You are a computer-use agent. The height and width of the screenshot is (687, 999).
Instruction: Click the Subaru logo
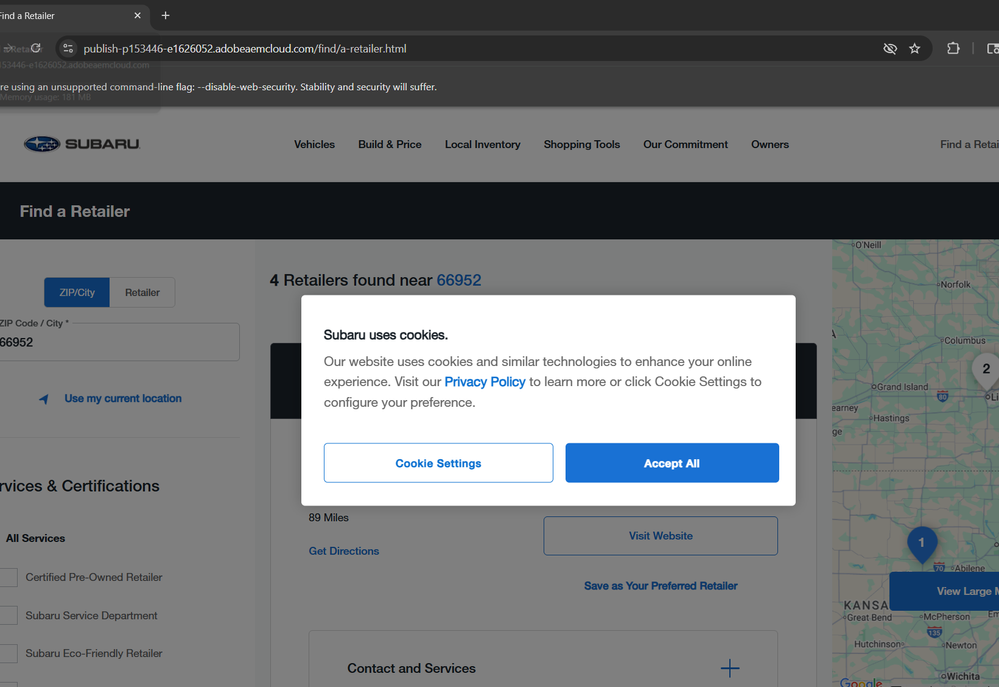[x=82, y=144]
